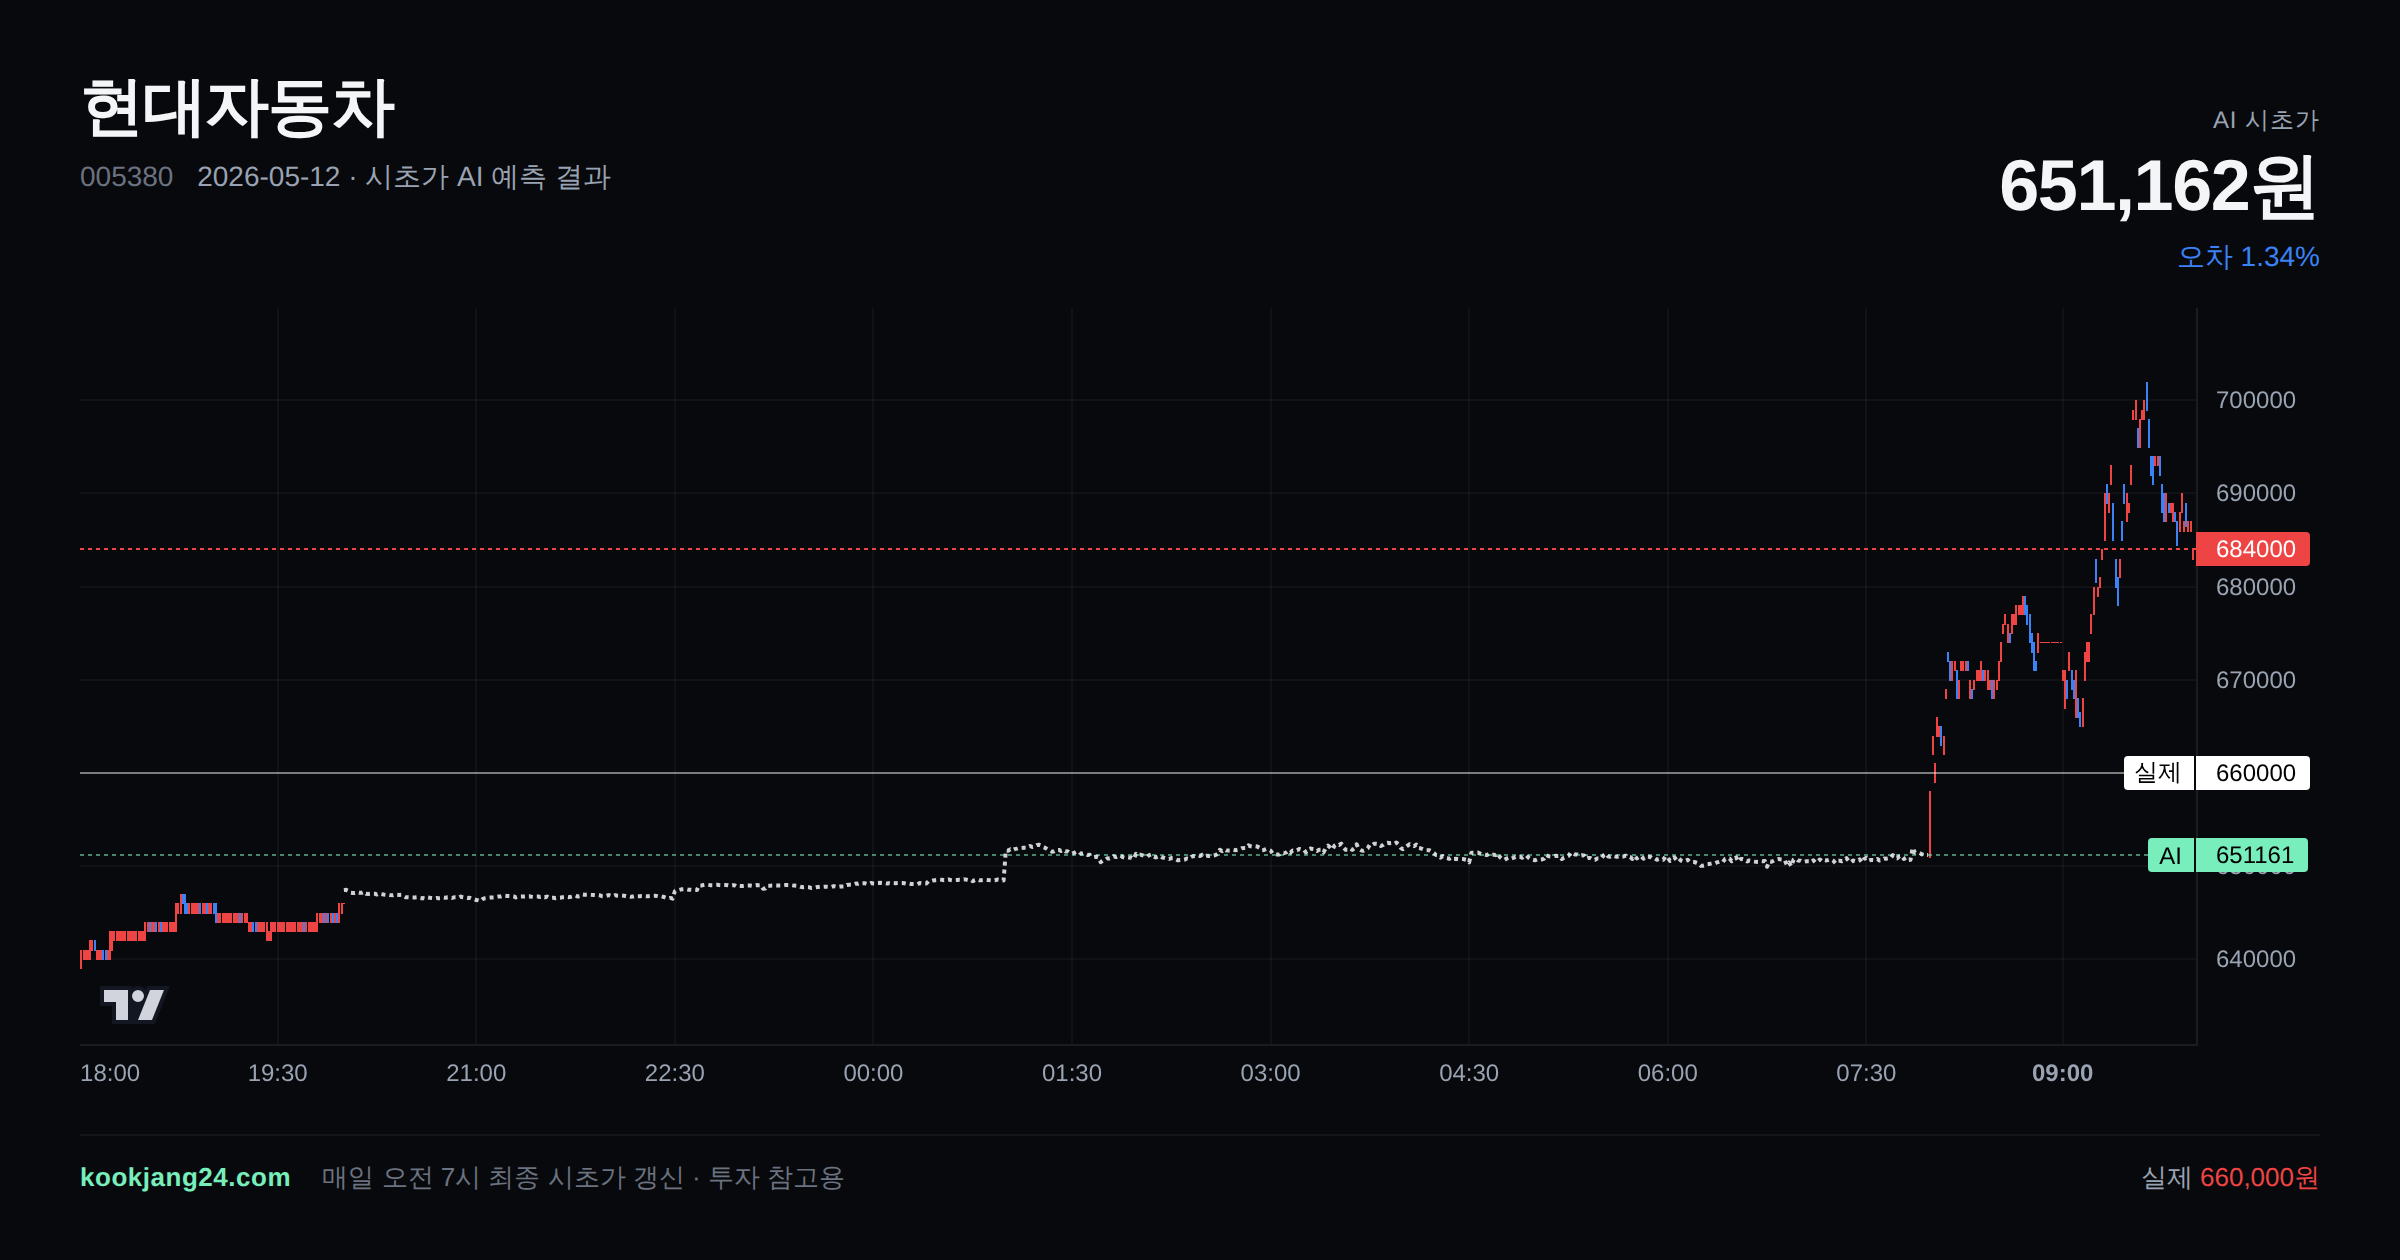Screen dimensions: 2400x1260
Task: Click the 670000 price axis label
Action: pyautogui.click(x=2256, y=680)
